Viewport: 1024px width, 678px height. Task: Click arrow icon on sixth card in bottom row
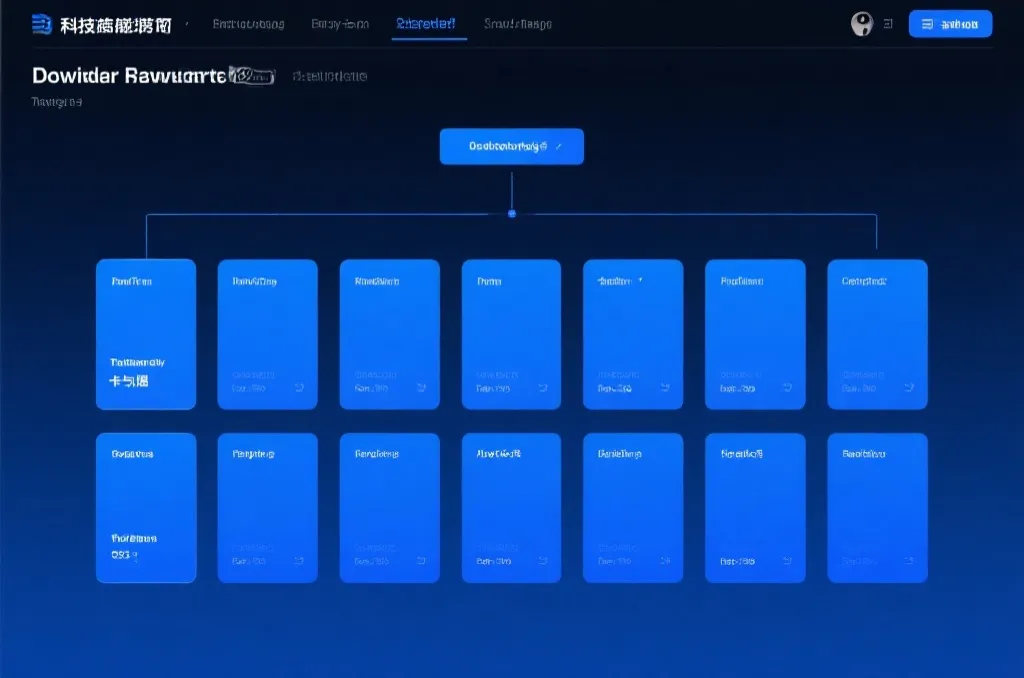787,561
